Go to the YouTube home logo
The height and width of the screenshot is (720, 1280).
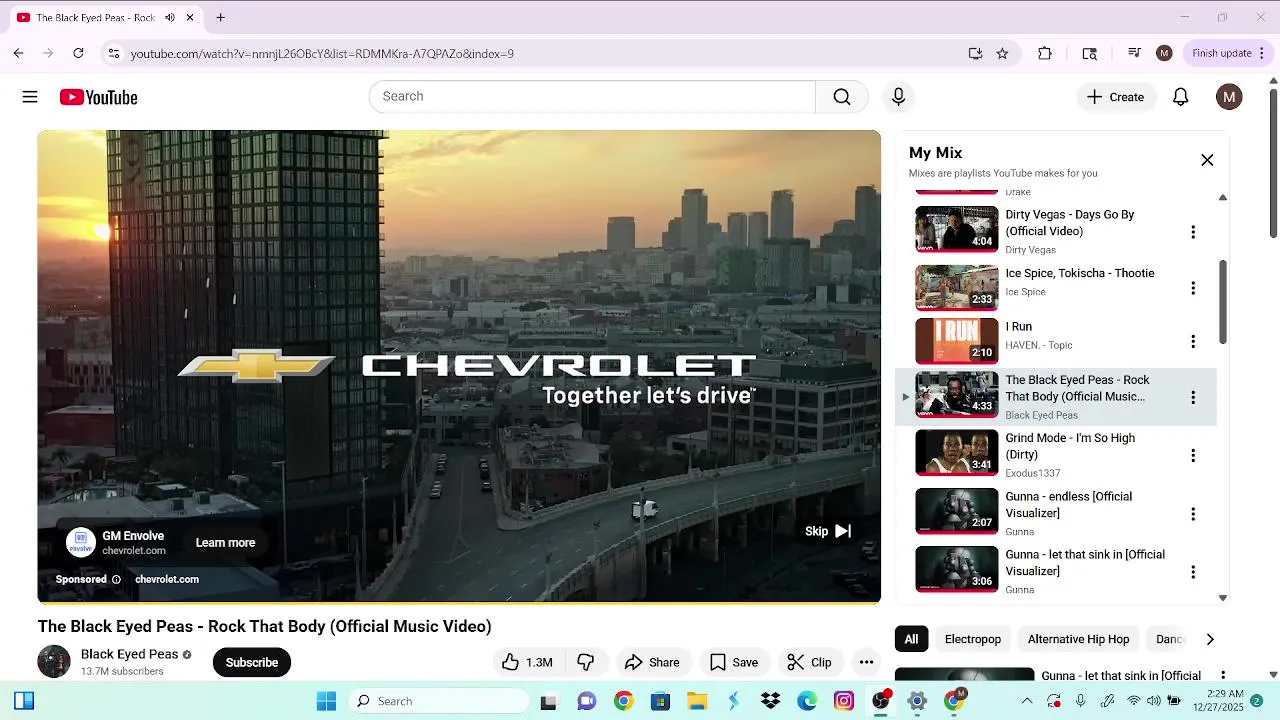tap(98, 97)
